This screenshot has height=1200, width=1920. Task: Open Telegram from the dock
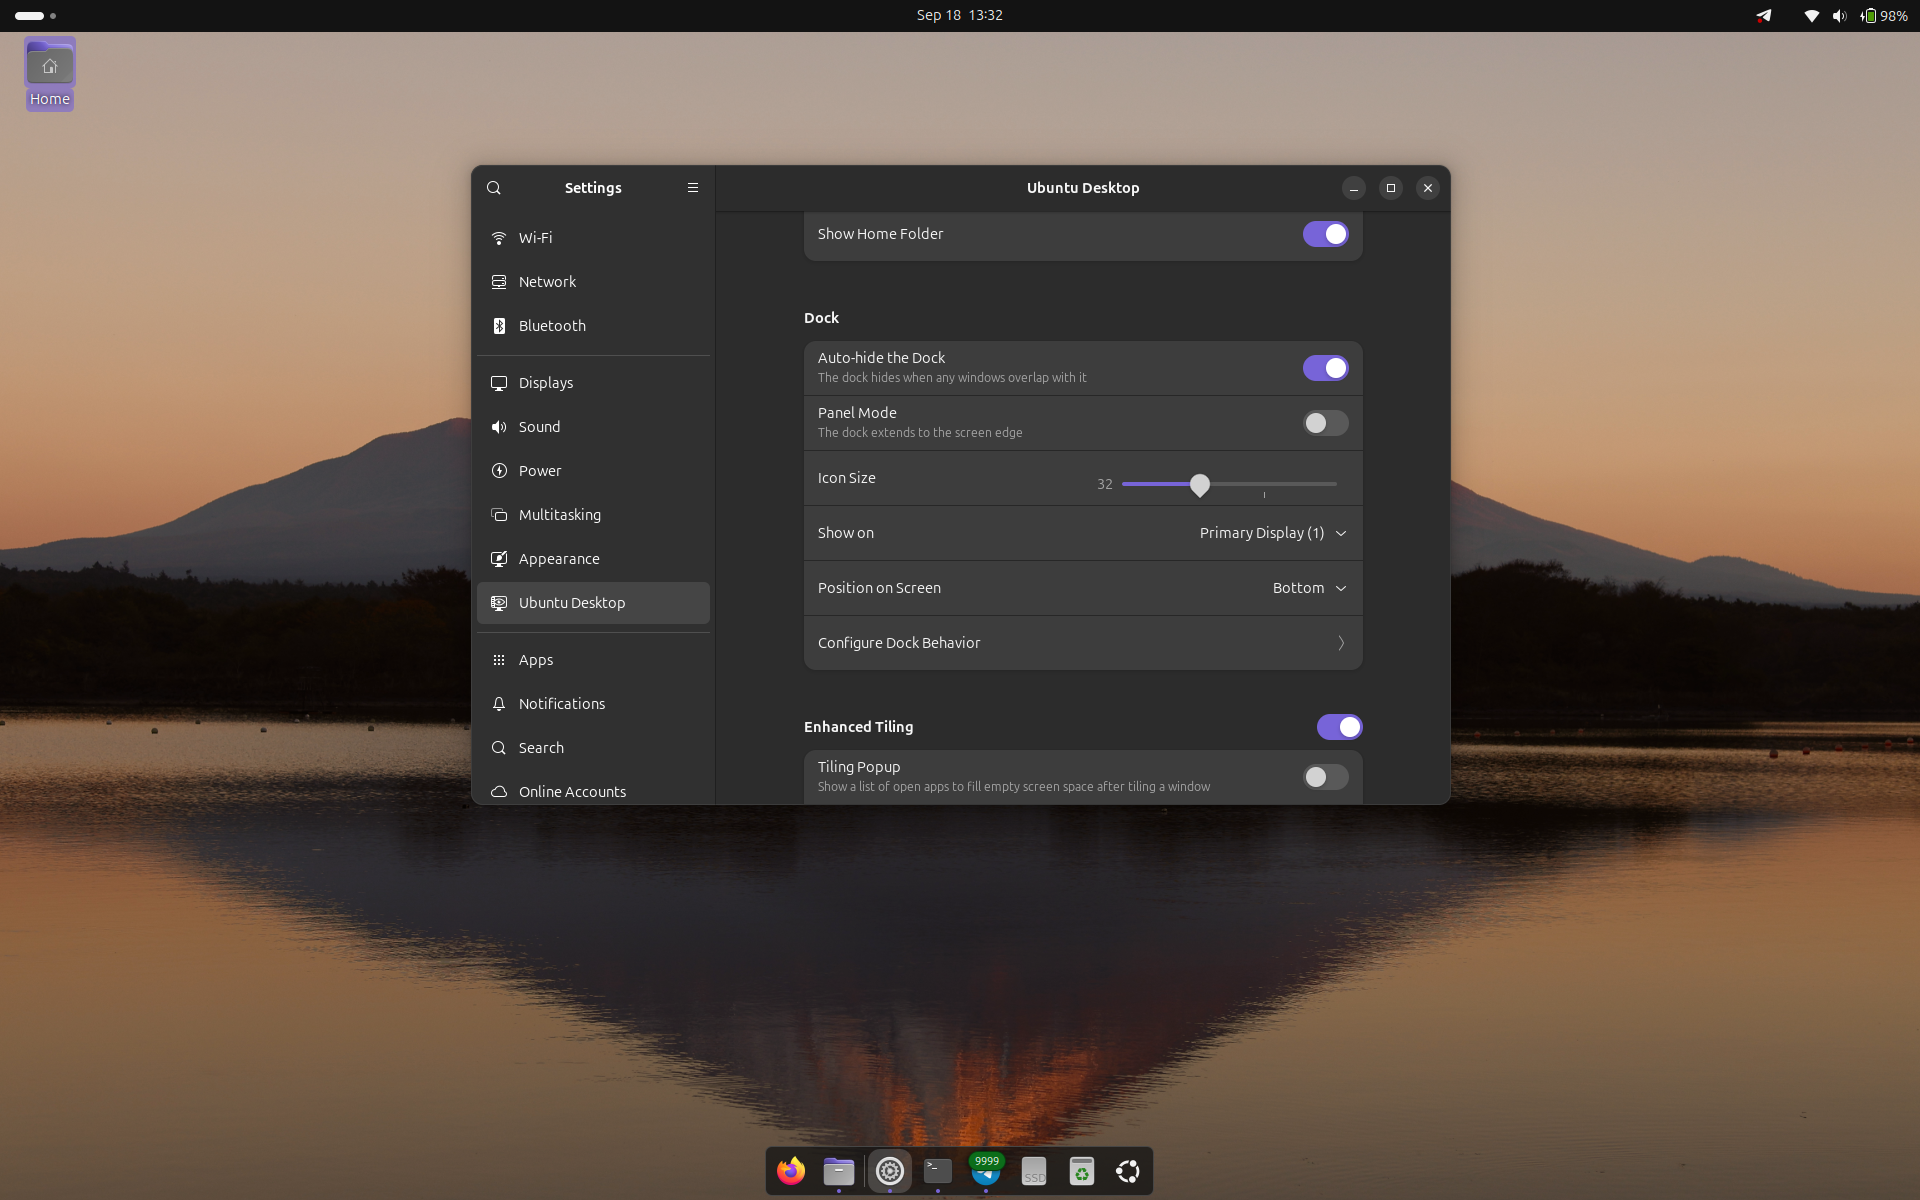coord(985,1171)
